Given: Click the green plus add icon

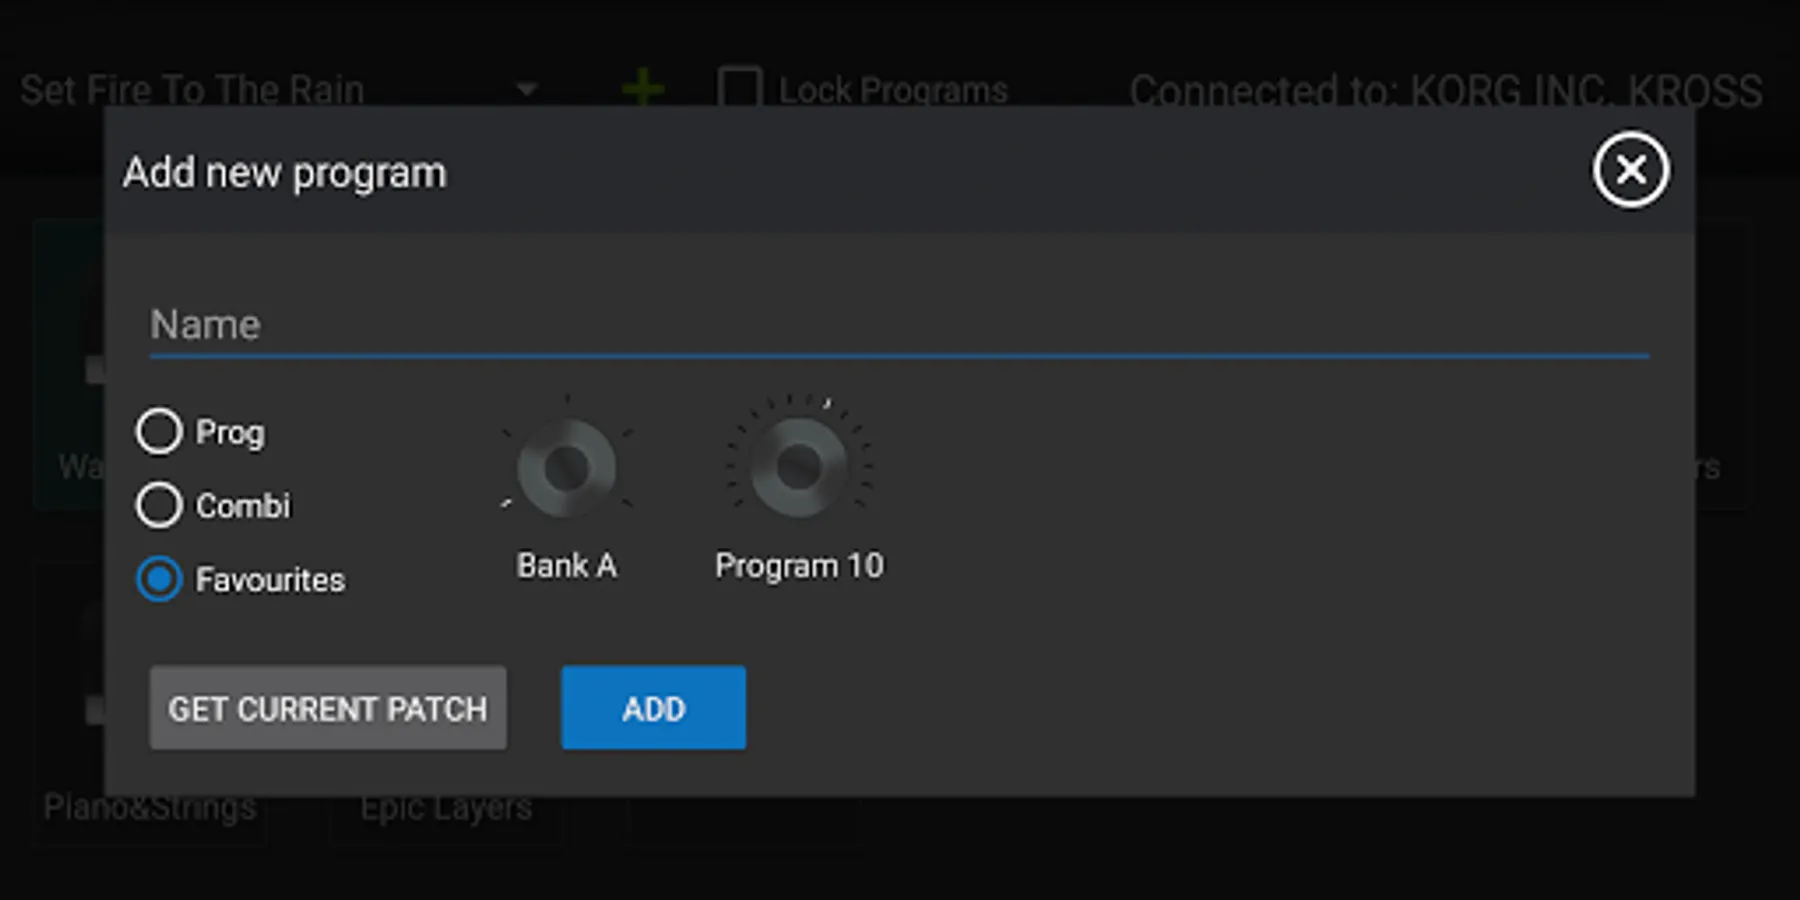Looking at the screenshot, I should (642, 89).
